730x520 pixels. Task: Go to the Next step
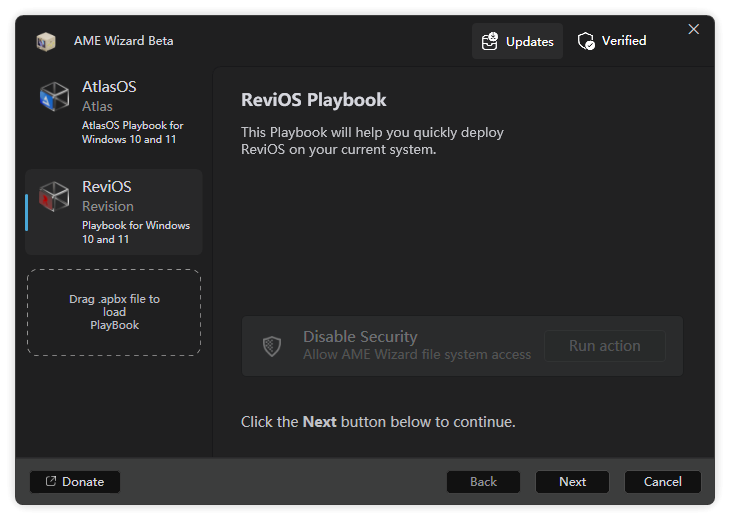573,482
